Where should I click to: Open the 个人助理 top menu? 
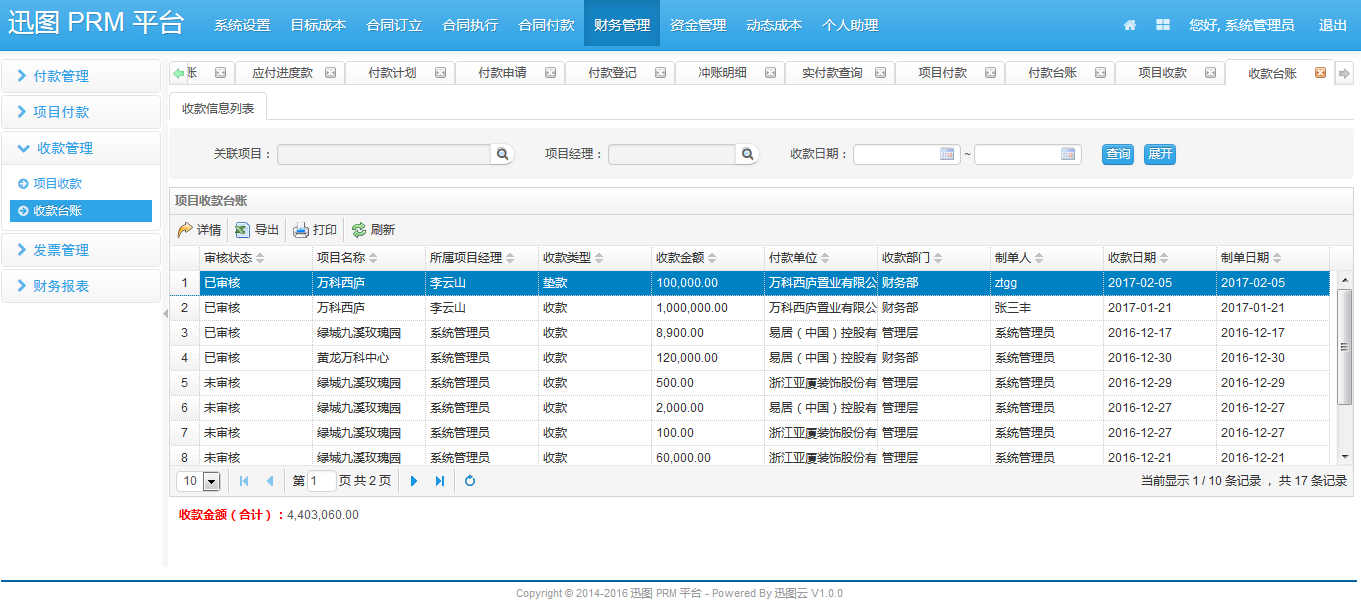coord(850,25)
